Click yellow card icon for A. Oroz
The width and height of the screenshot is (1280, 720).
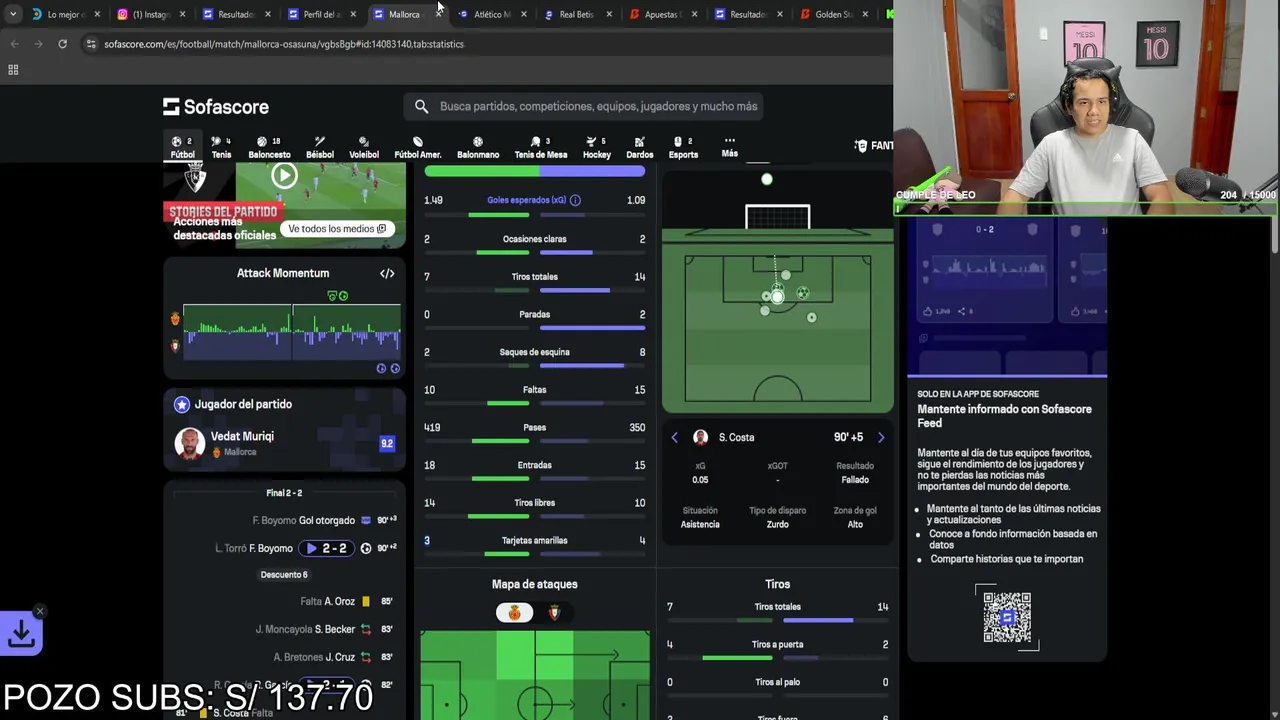pyautogui.click(x=366, y=601)
